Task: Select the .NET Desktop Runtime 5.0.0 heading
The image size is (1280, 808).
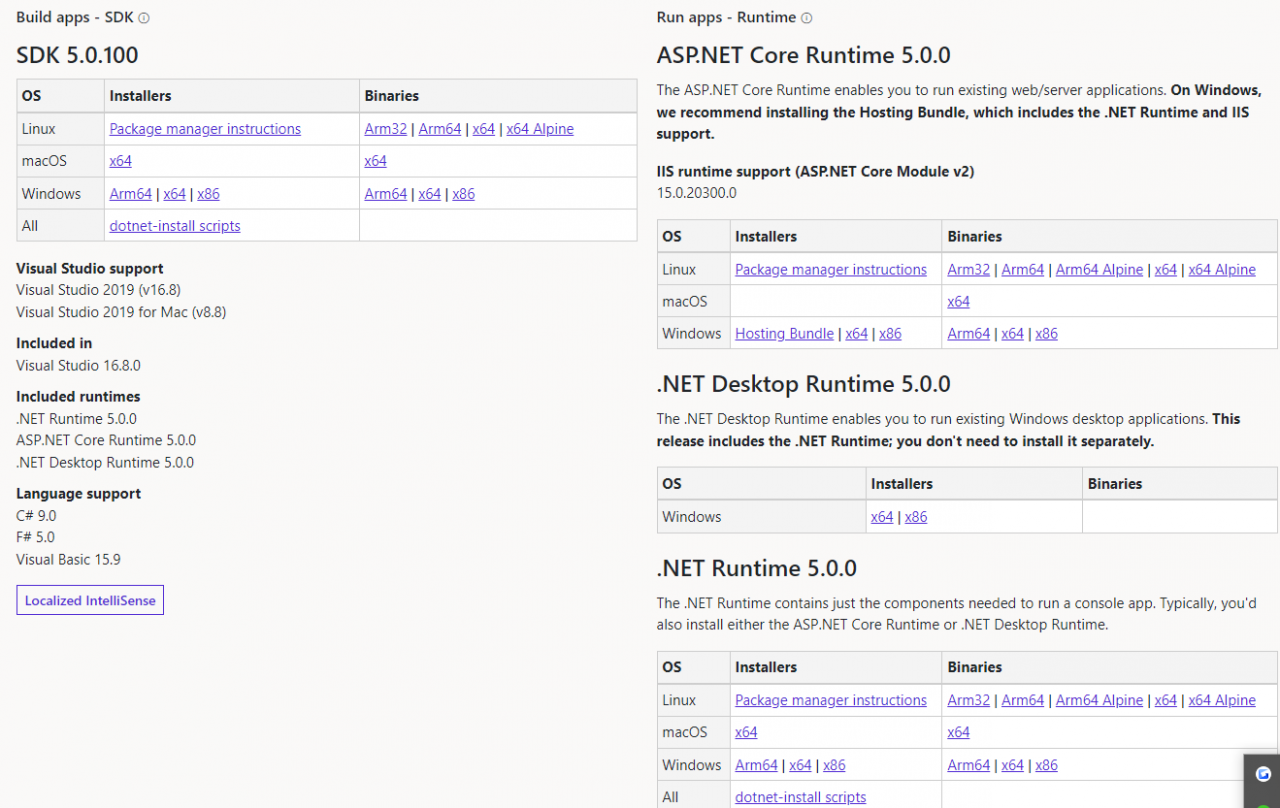Action: 804,384
